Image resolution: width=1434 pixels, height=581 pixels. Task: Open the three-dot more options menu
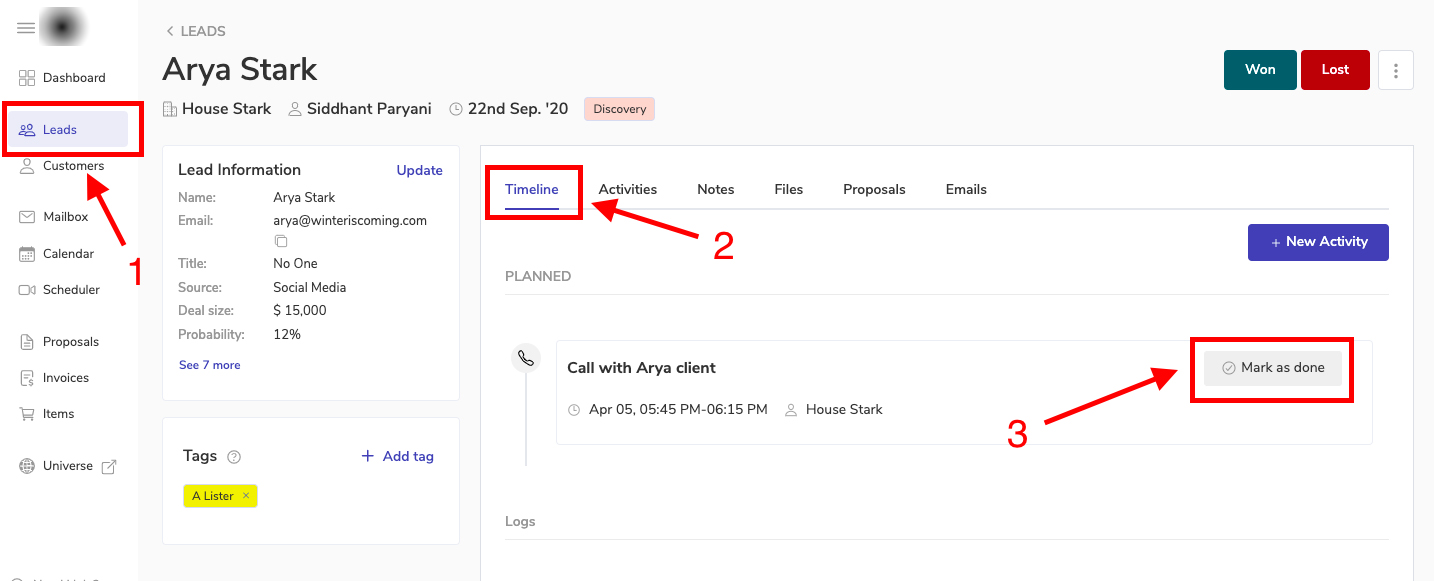coord(1395,70)
